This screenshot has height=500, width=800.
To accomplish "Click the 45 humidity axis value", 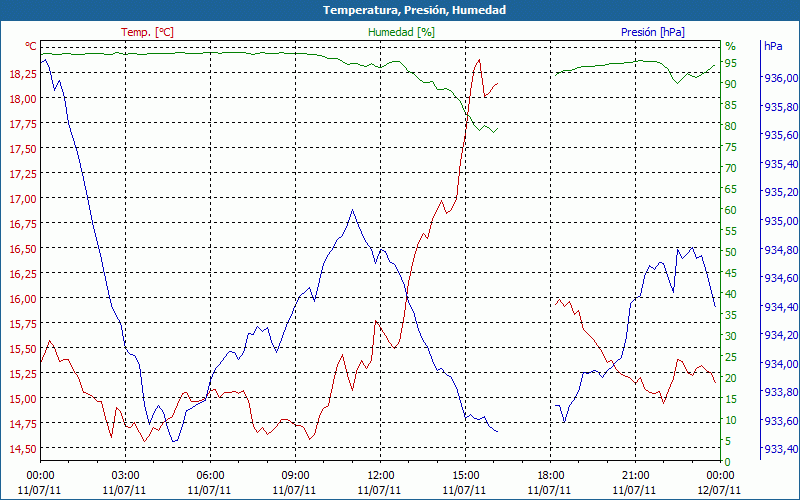I will 731,273.
